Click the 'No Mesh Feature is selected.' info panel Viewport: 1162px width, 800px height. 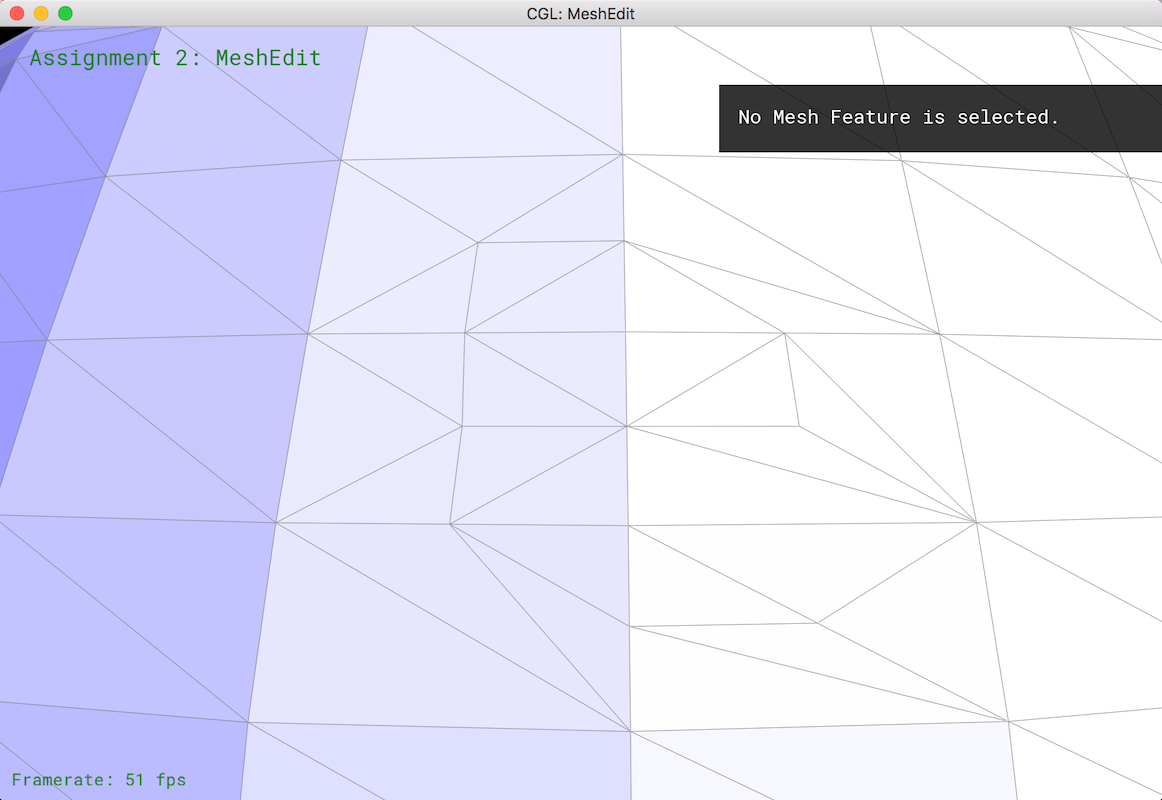pyautogui.click(x=940, y=119)
